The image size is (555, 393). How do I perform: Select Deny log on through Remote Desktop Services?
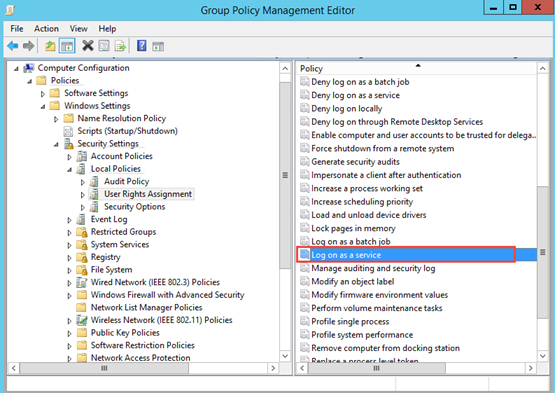click(397, 122)
